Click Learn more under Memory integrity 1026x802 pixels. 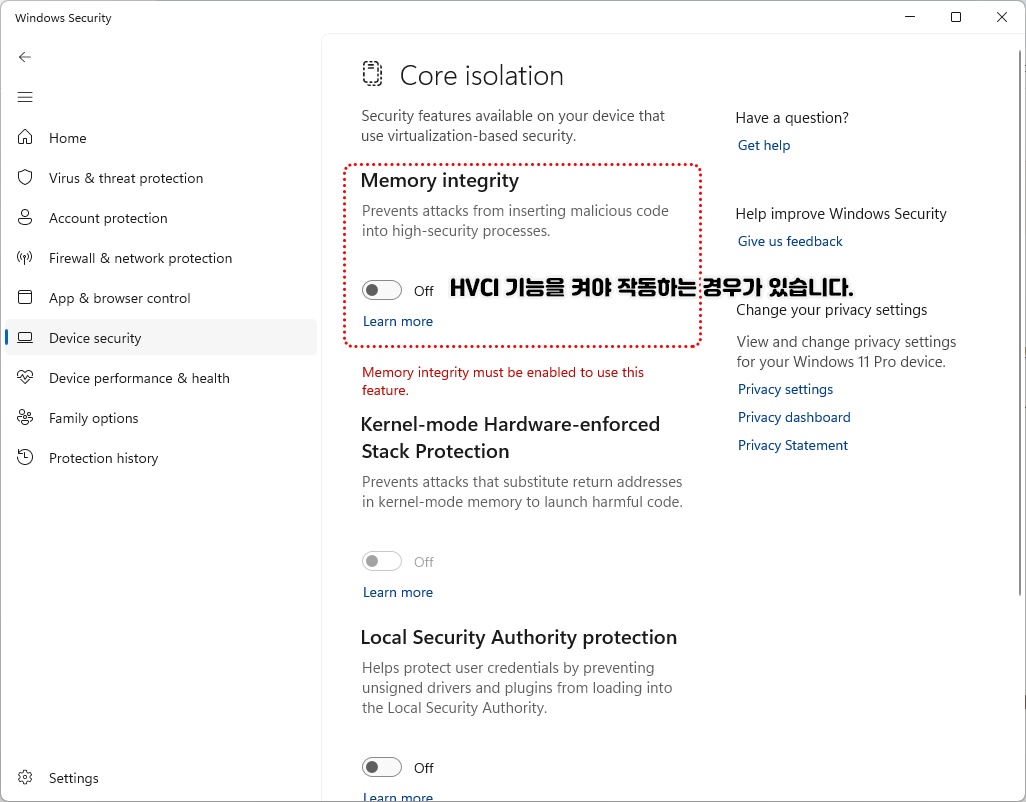click(x=398, y=321)
